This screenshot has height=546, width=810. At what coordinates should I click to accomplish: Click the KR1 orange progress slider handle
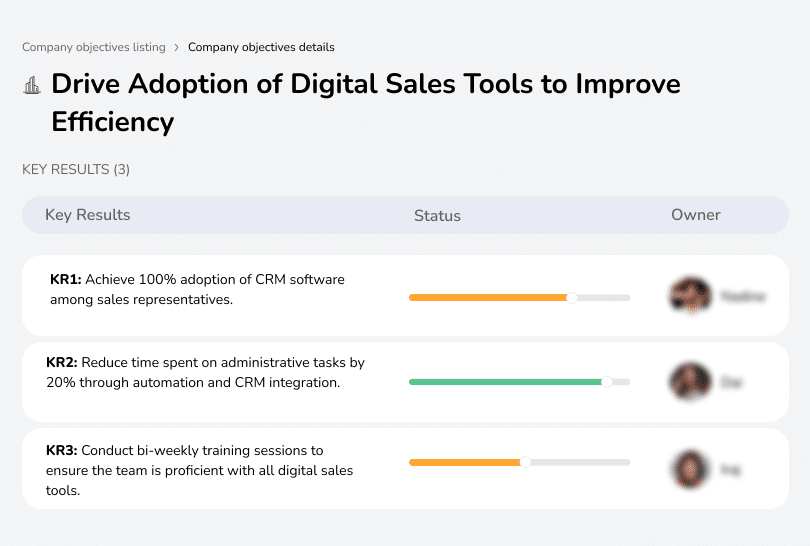pyautogui.click(x=572, y=298)
